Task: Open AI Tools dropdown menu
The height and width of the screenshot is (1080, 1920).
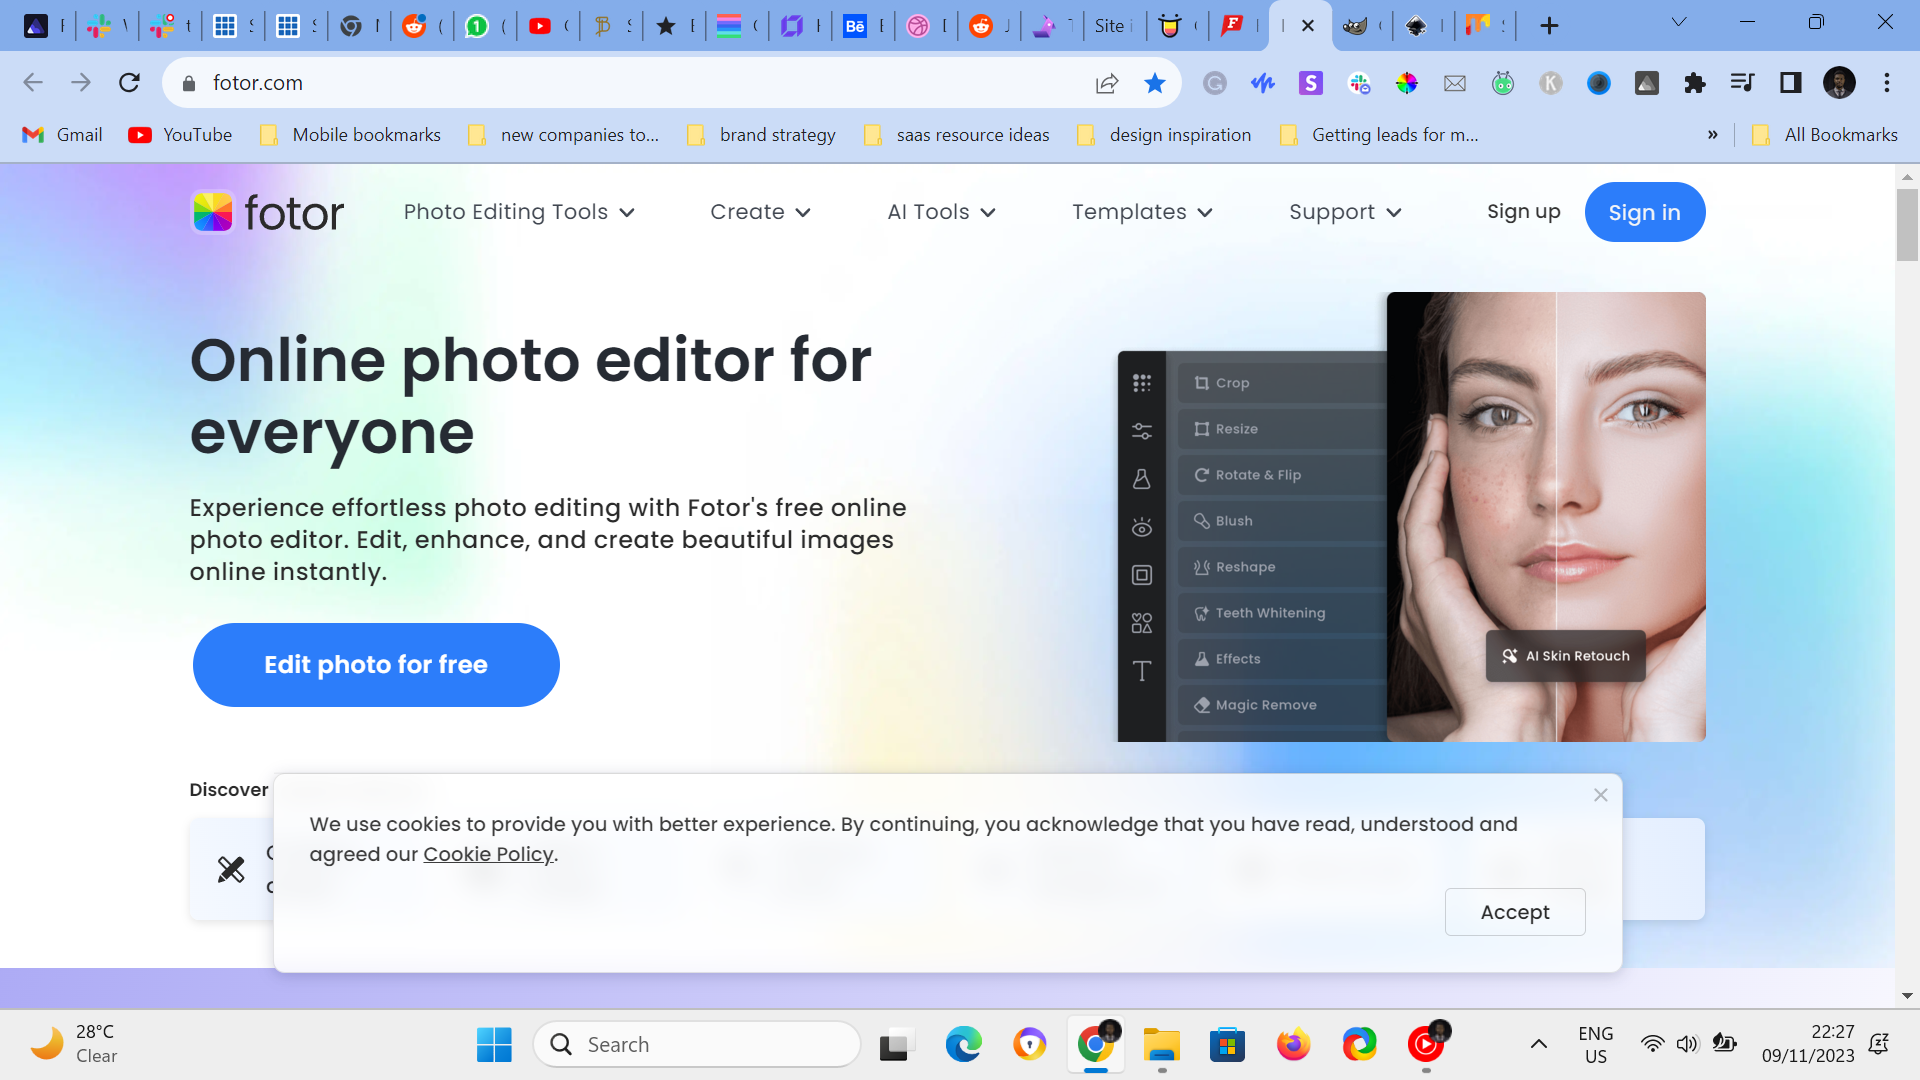Action: pos(941,212)
